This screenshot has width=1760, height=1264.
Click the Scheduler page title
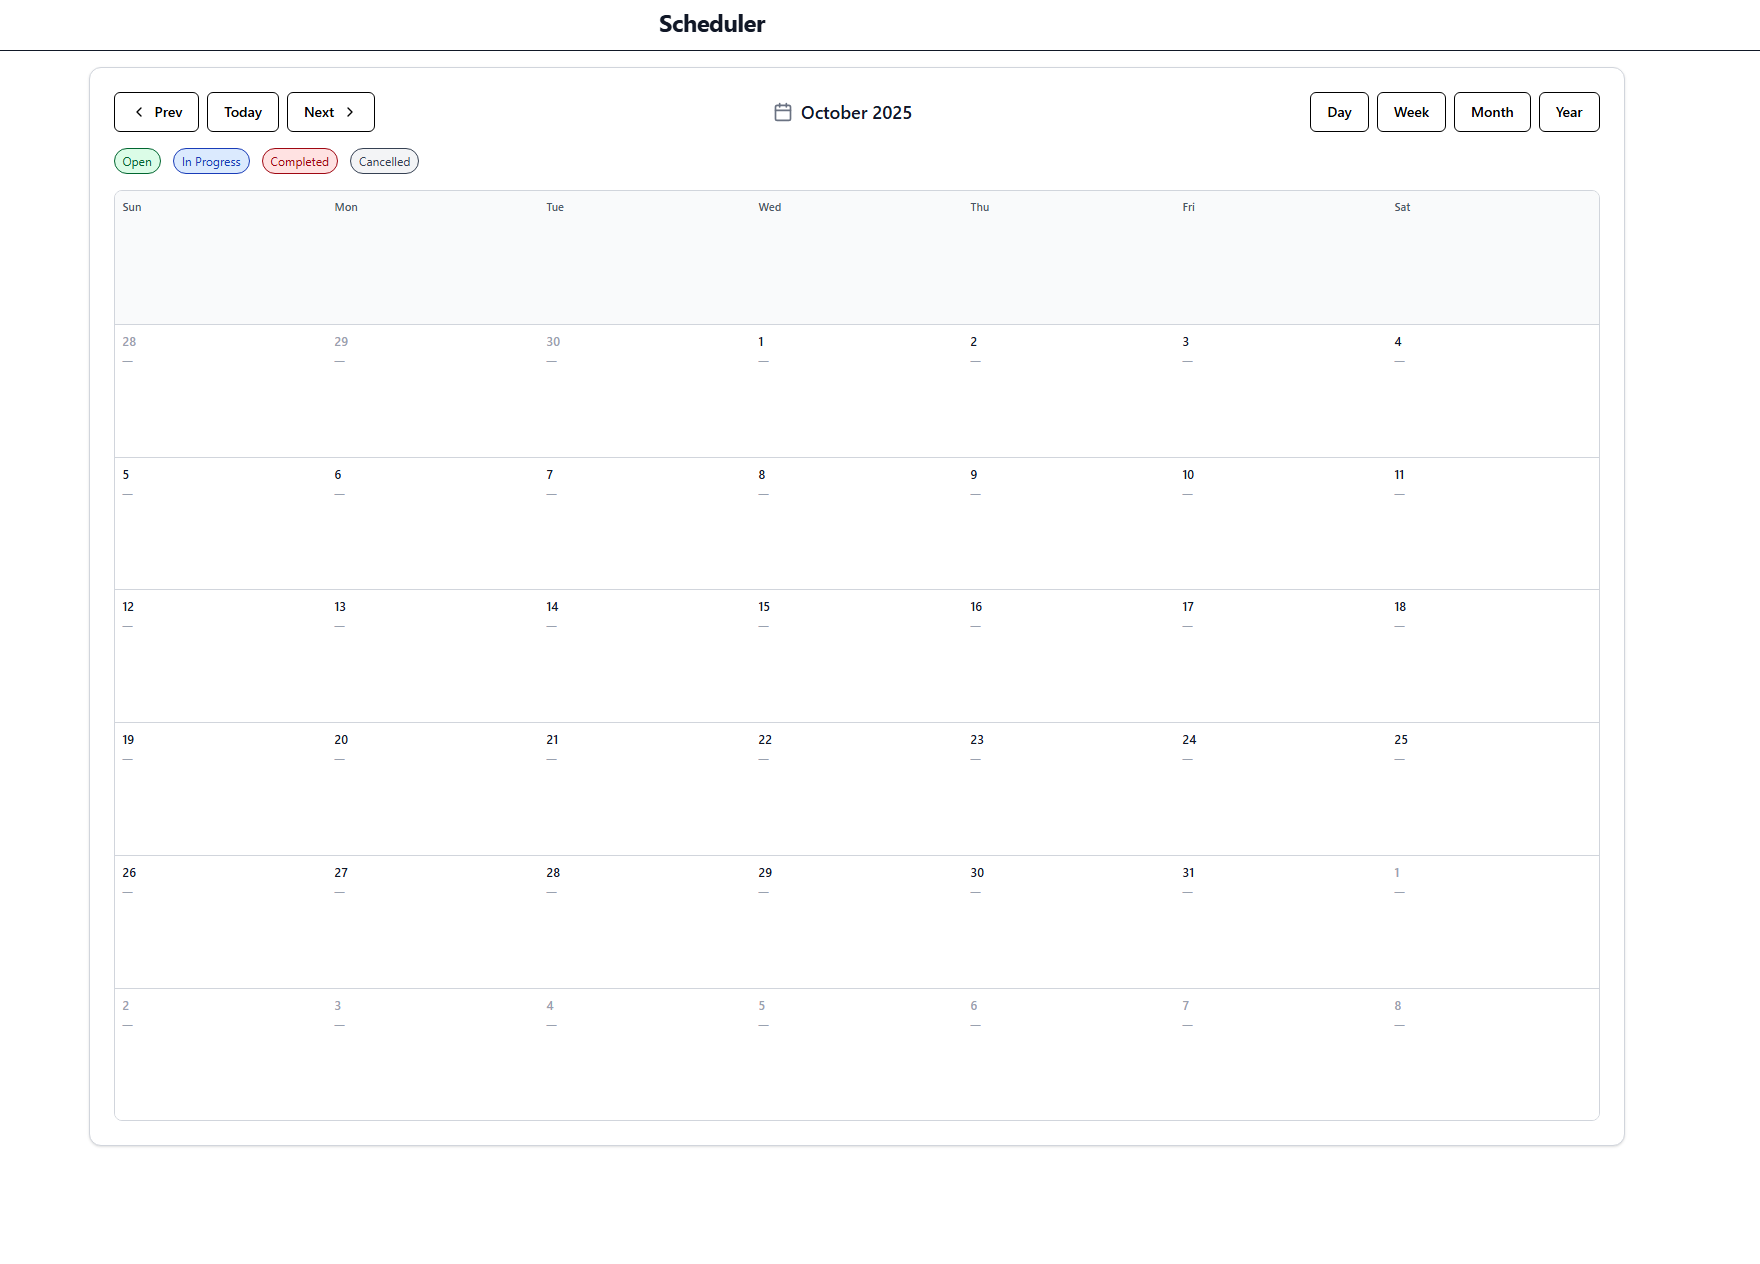coord(711,24)
